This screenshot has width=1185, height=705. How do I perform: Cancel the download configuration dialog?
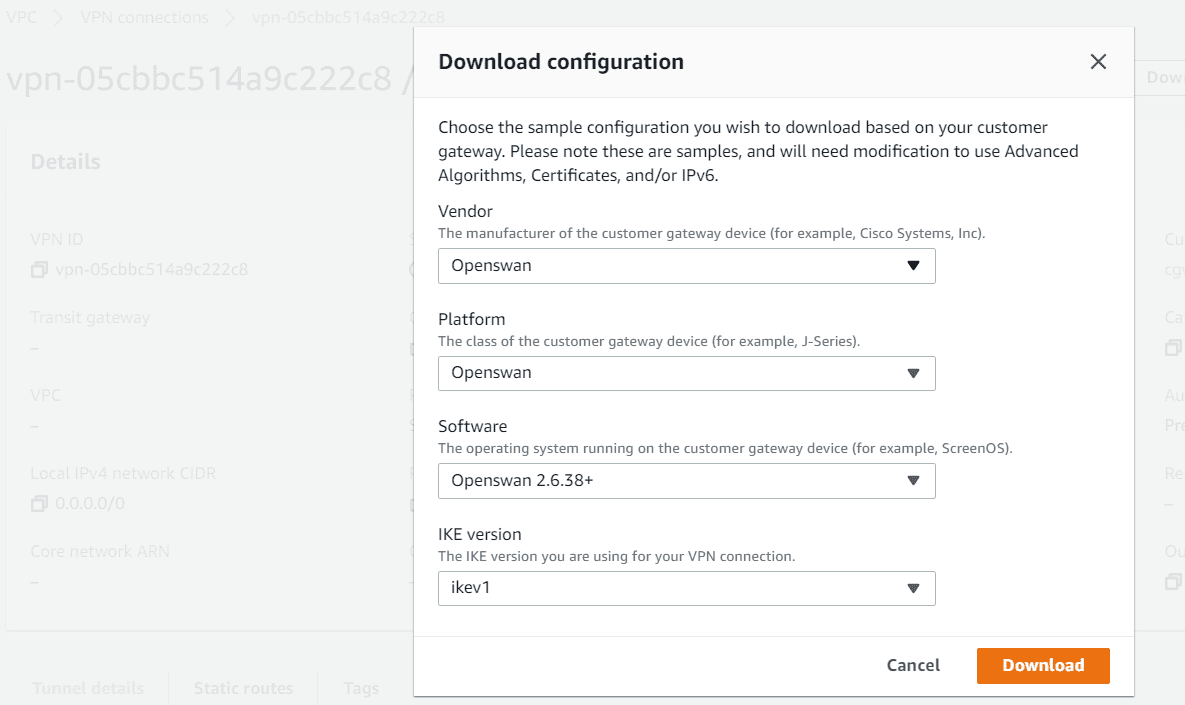click(x=913, y=665)
